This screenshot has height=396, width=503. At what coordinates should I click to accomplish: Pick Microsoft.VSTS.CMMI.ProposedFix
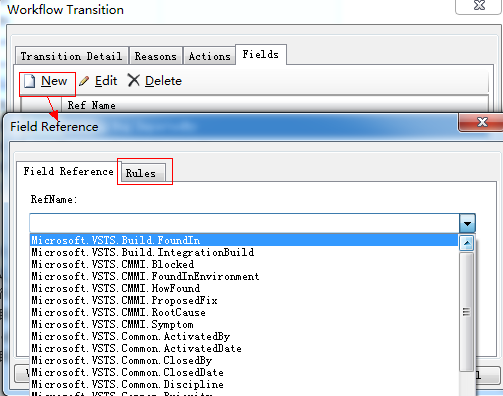coord(244,300)
